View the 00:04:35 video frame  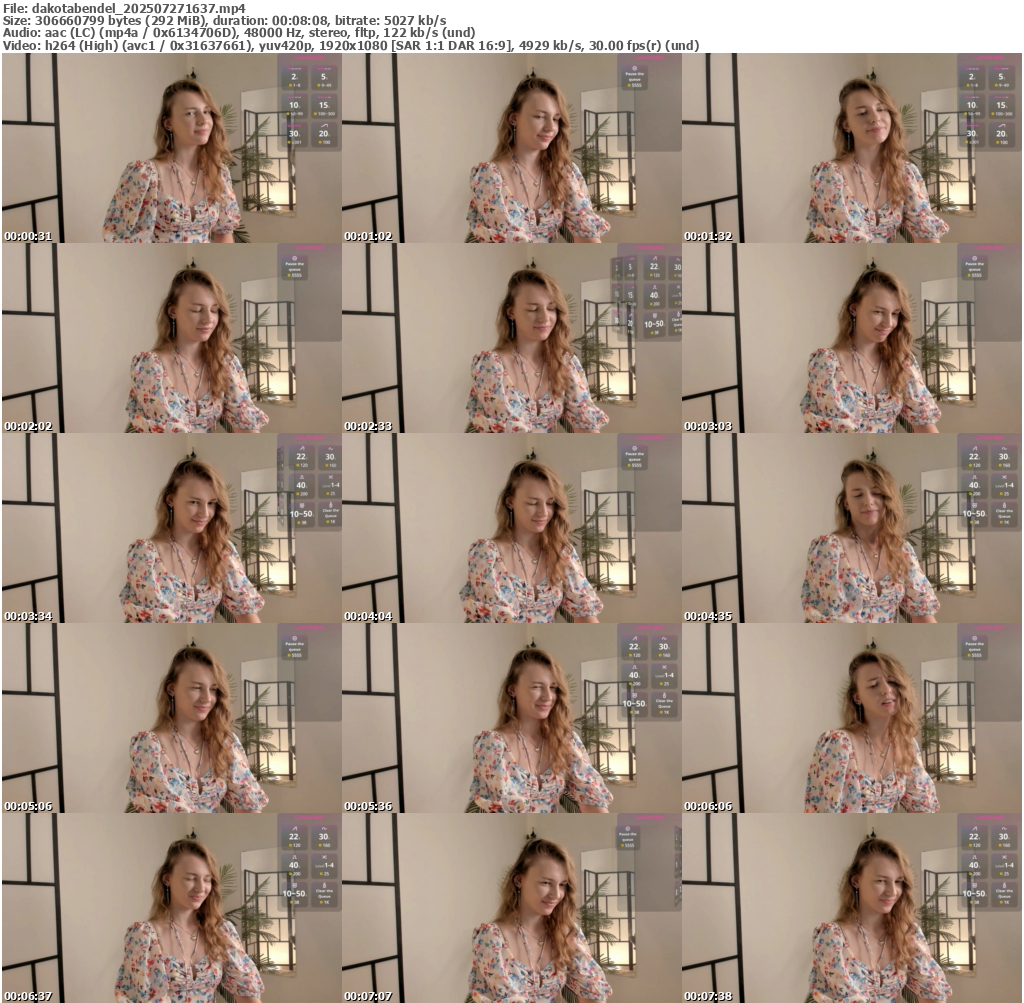point(852,528)
